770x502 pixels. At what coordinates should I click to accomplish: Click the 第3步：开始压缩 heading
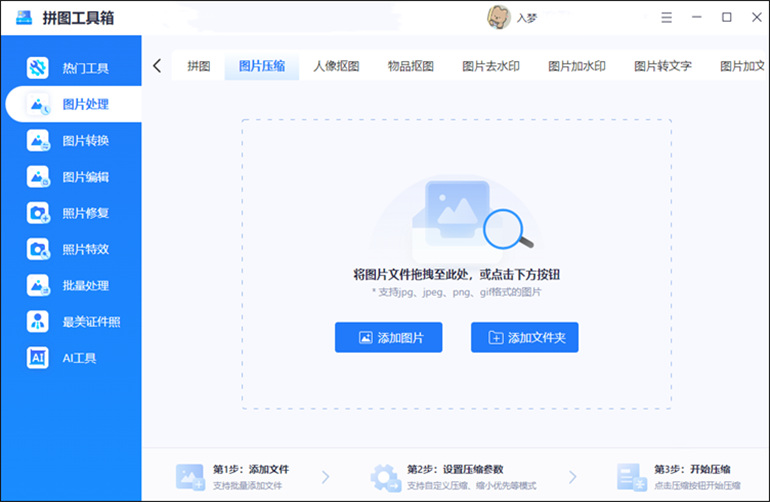(692, 469)
